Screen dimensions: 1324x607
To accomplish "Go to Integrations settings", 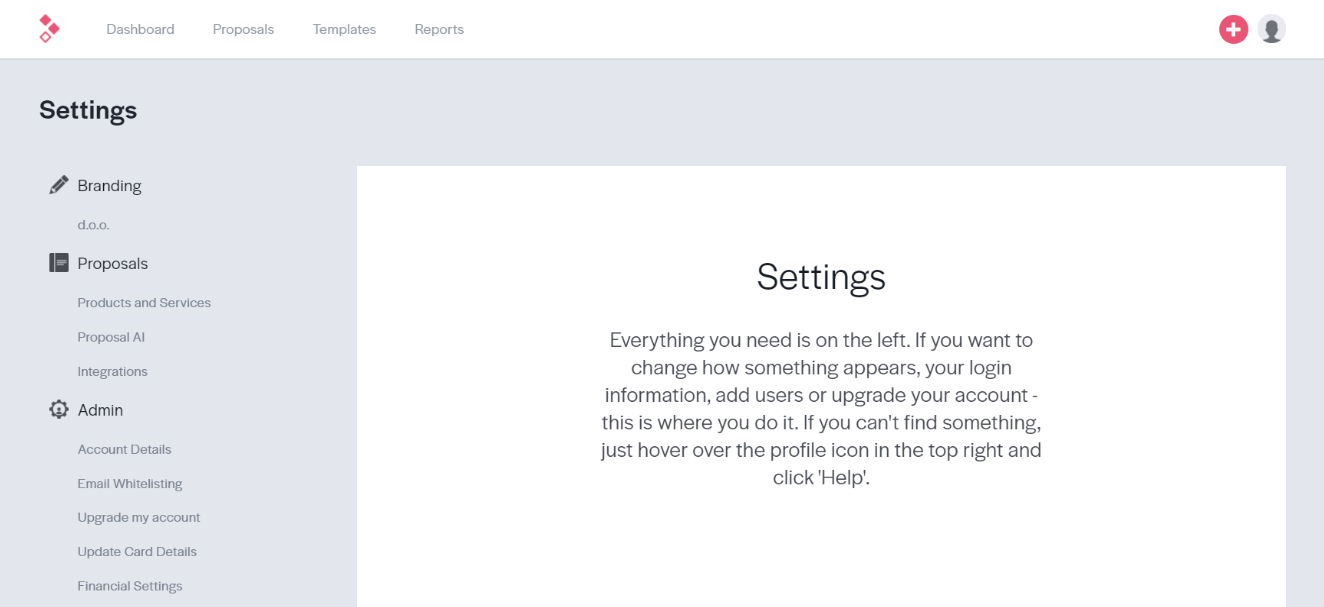I will [x=112, y=371].
